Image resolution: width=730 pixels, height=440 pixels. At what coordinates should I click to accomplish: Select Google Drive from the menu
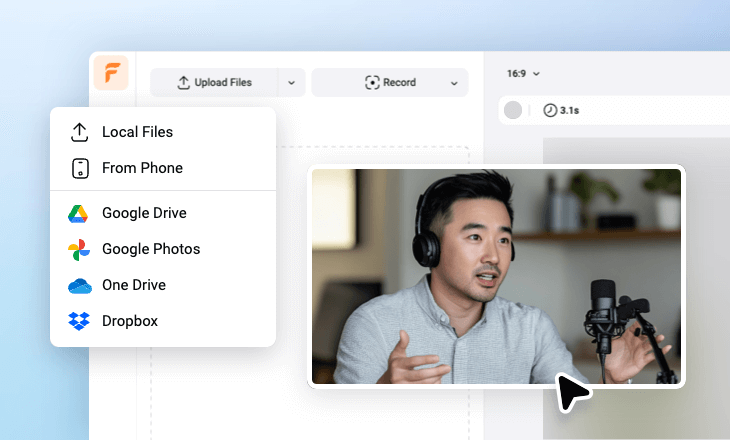point(163,213)
